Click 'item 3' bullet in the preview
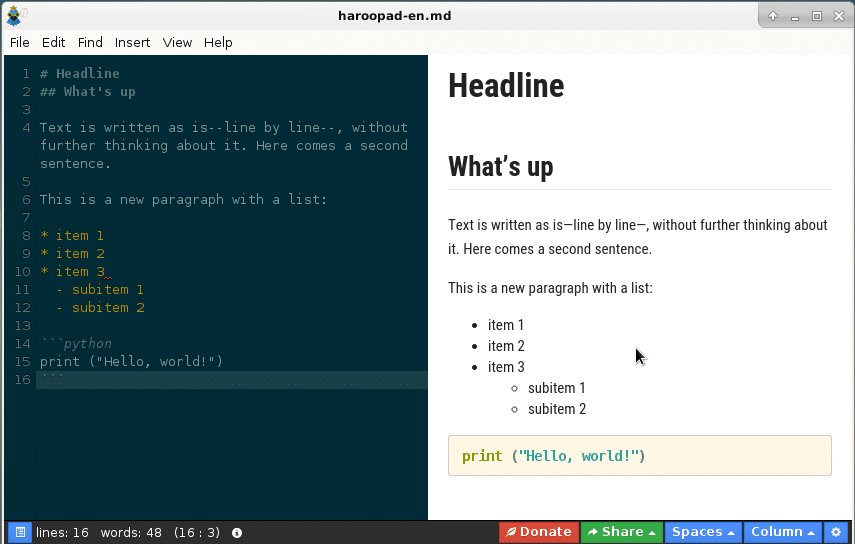Image resolution: width=855 pixels, height=544 pixels. (506, 367)
